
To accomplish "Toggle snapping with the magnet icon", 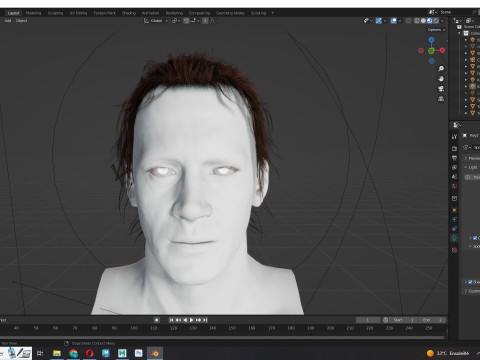I will click(186, 21).
